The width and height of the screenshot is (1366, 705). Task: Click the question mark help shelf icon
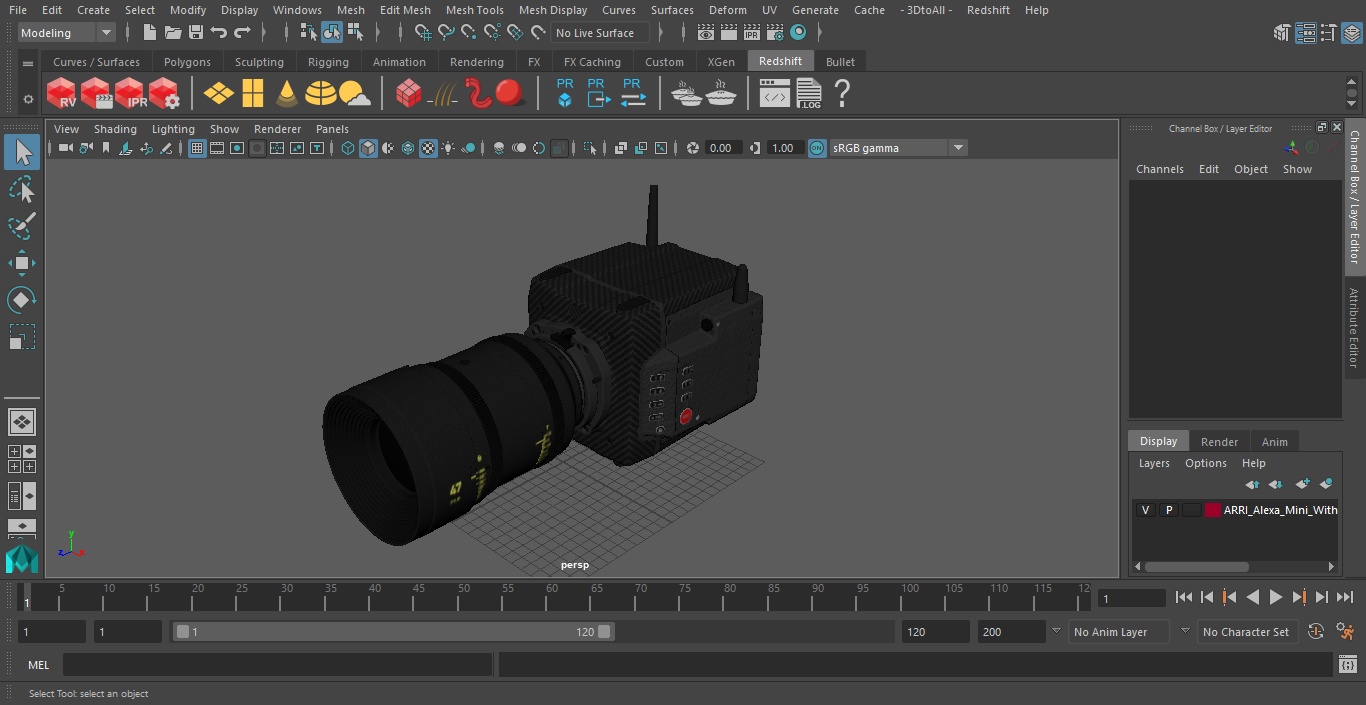[x=842, y=94]
